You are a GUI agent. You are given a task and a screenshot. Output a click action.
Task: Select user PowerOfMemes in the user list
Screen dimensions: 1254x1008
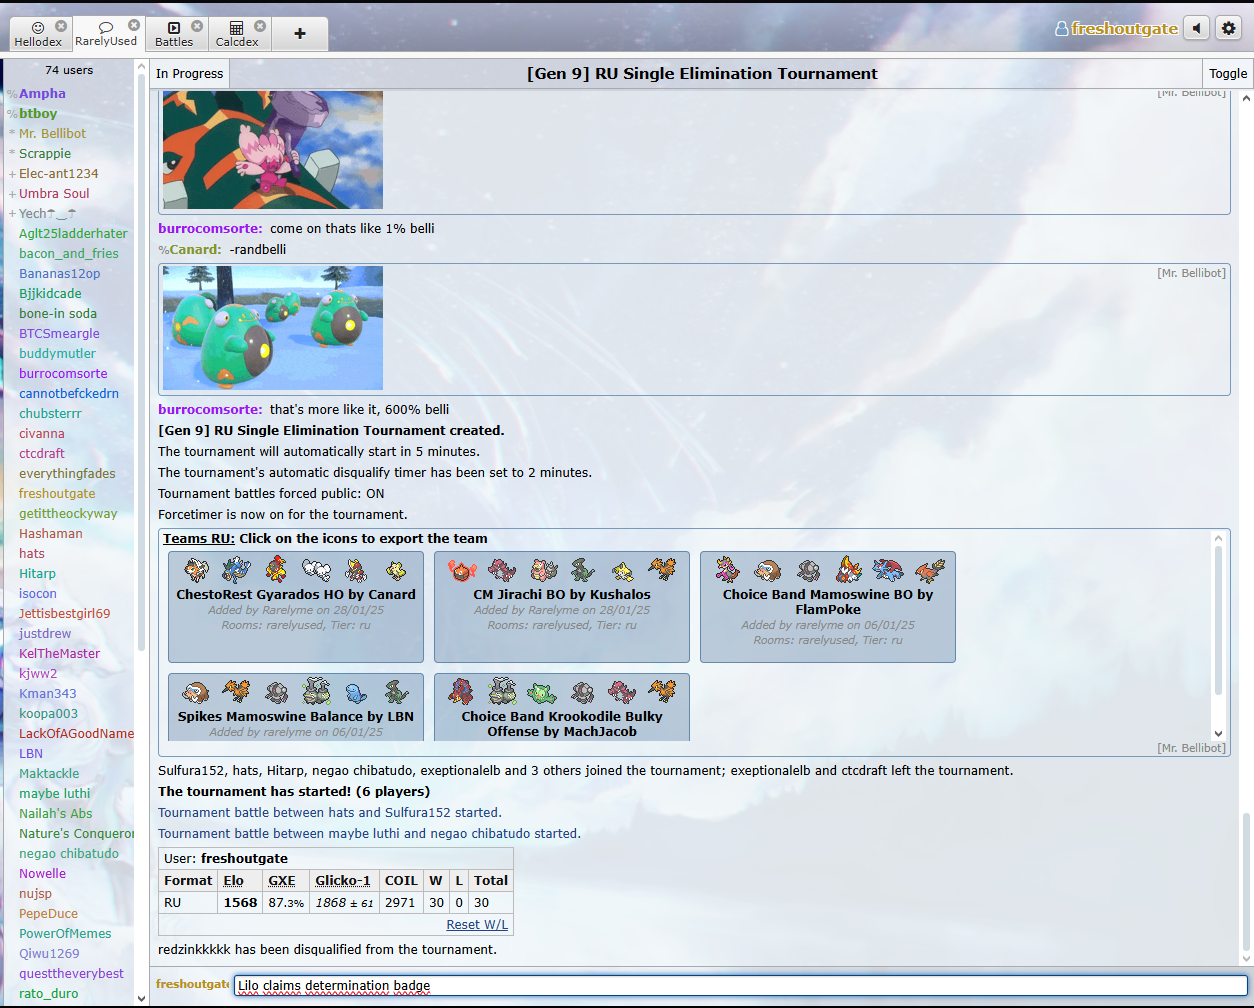65,933
